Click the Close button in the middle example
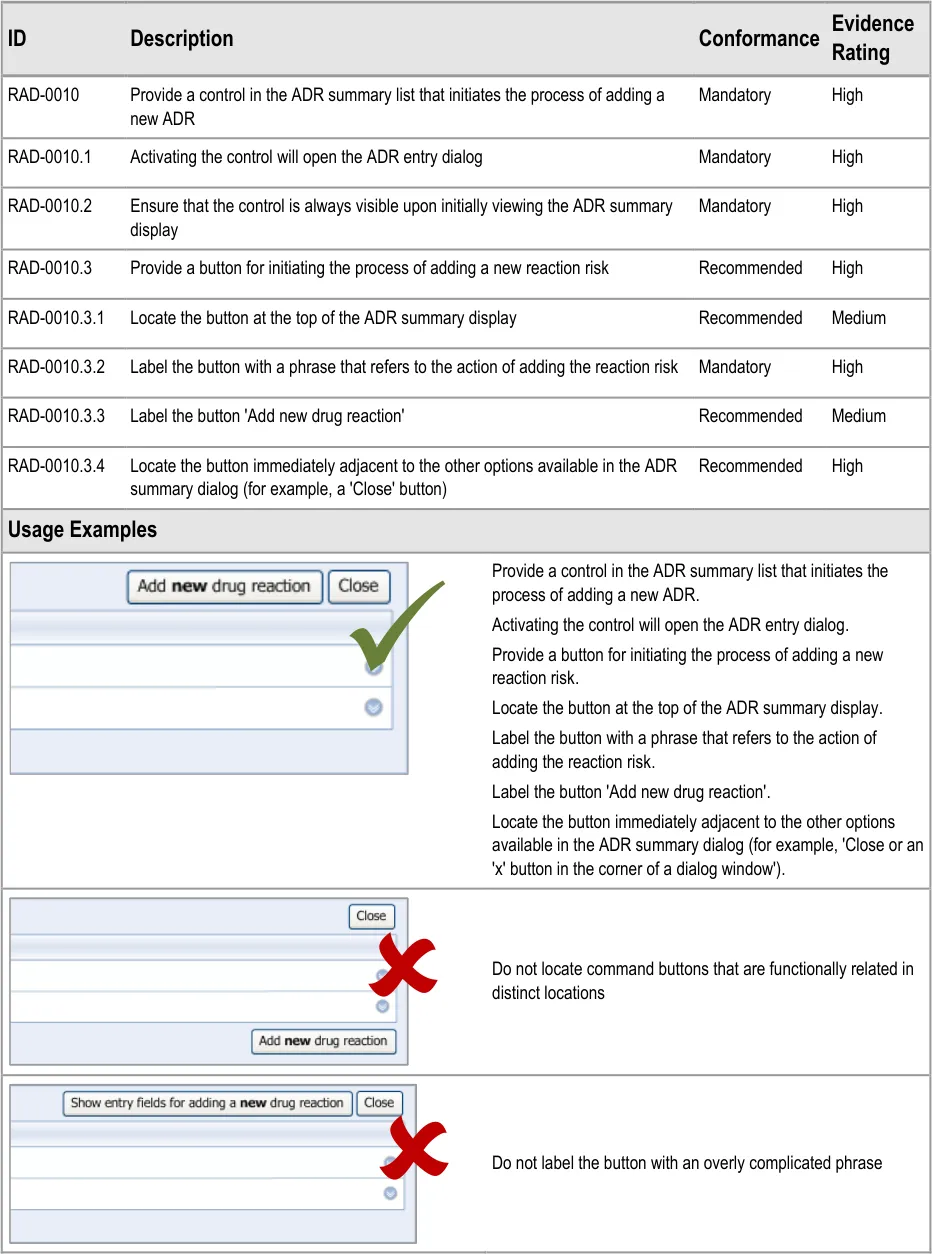932x1254 pixels. pos(371,916)
